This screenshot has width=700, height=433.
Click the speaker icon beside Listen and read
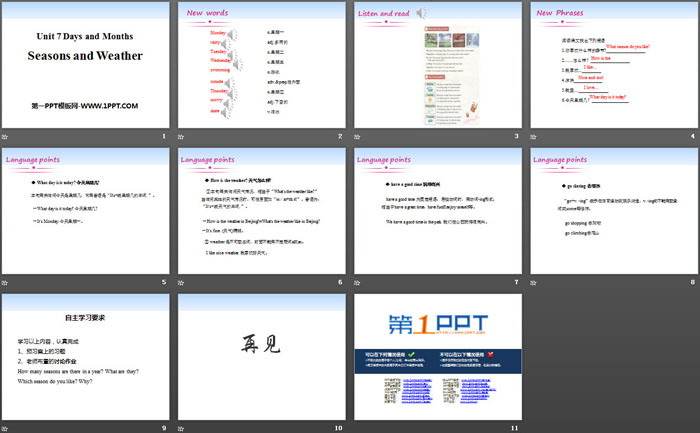(x=421, y=13)
